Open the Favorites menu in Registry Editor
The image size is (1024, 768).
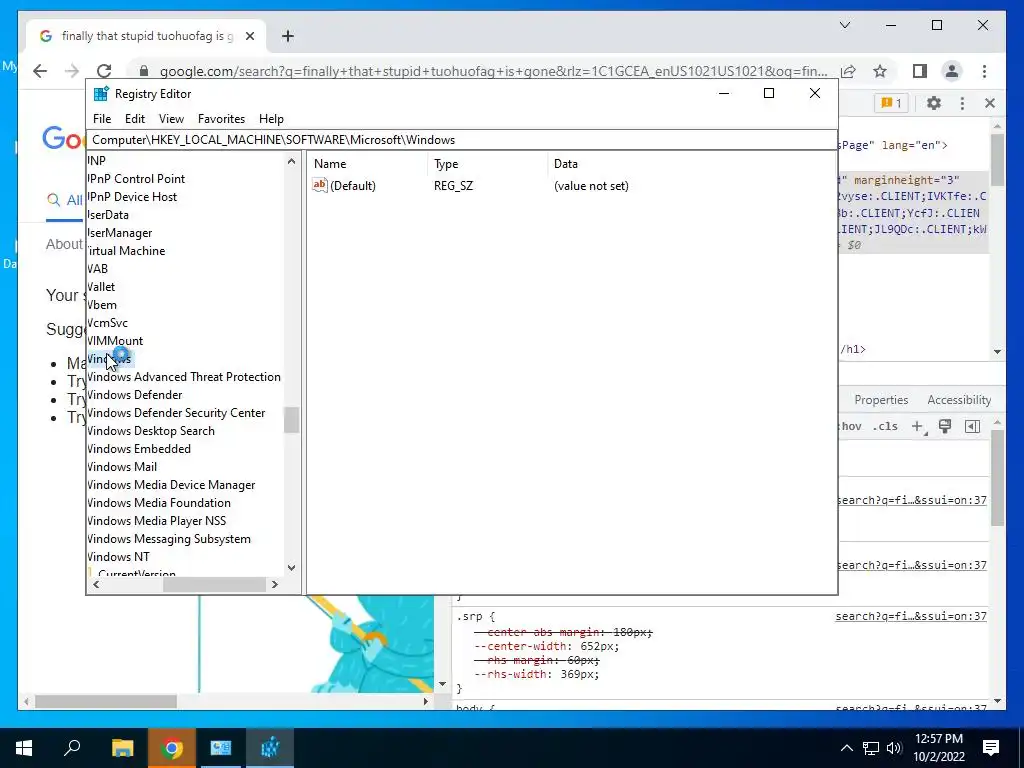click(221, 119)
